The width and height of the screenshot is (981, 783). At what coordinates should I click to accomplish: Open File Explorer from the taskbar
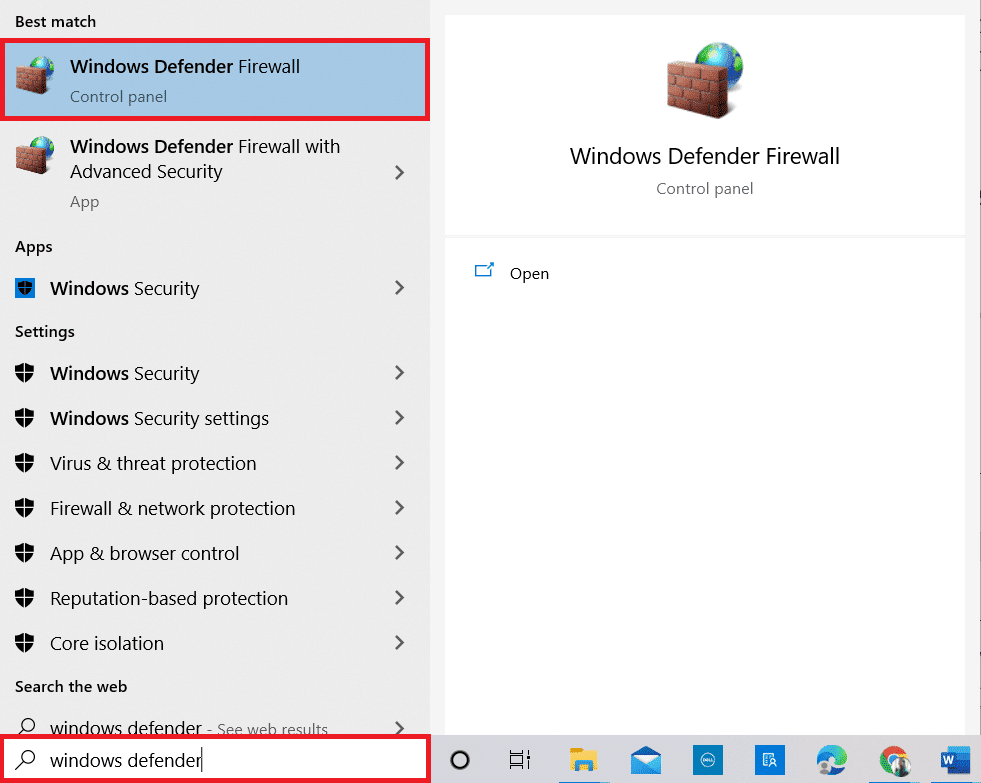583,761
